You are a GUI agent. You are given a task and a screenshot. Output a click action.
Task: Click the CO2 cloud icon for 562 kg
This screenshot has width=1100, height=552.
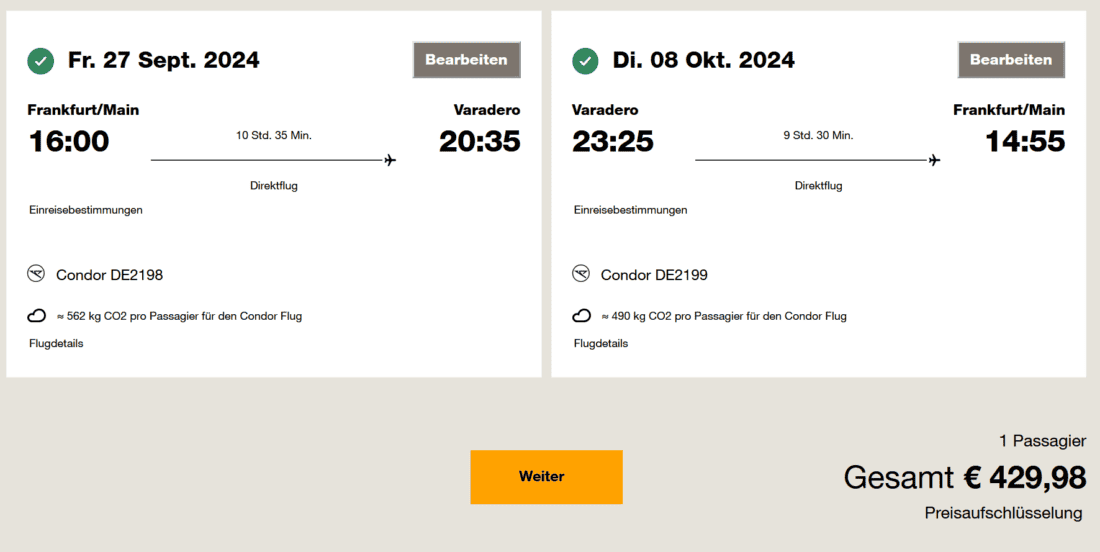point(37,316)
